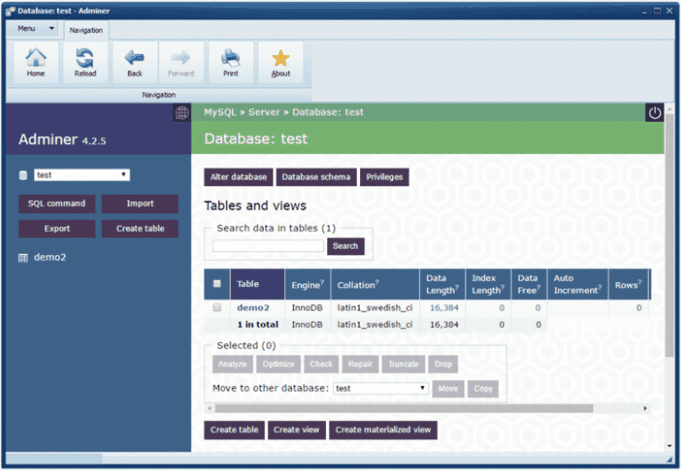The image size is (681, 470).
Task: Click the MySQL breadcrumb link
Action: click(220, 112)
